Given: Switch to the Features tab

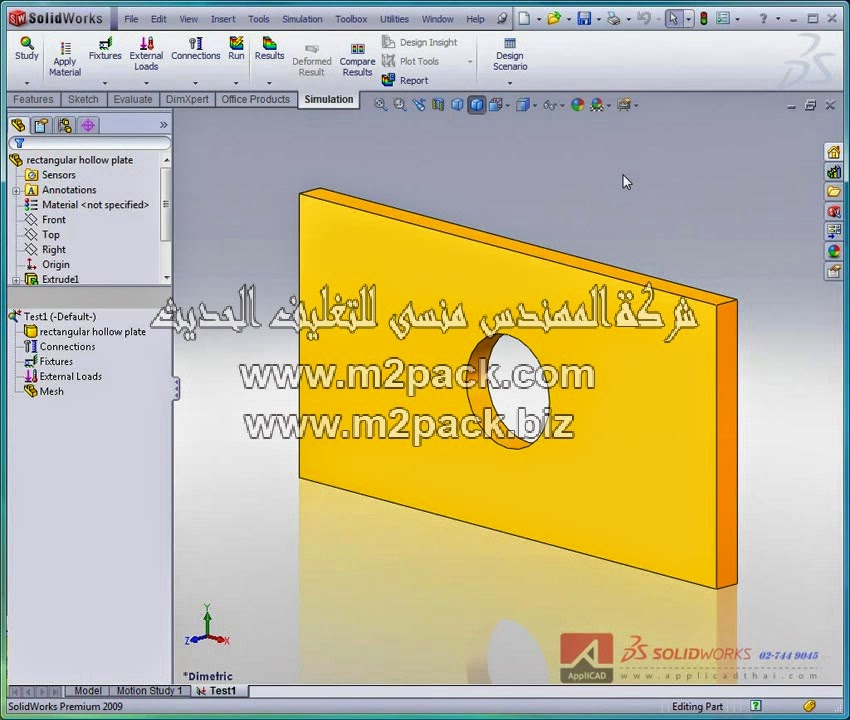Looking at the screenshot, I should tap(33, 99).
